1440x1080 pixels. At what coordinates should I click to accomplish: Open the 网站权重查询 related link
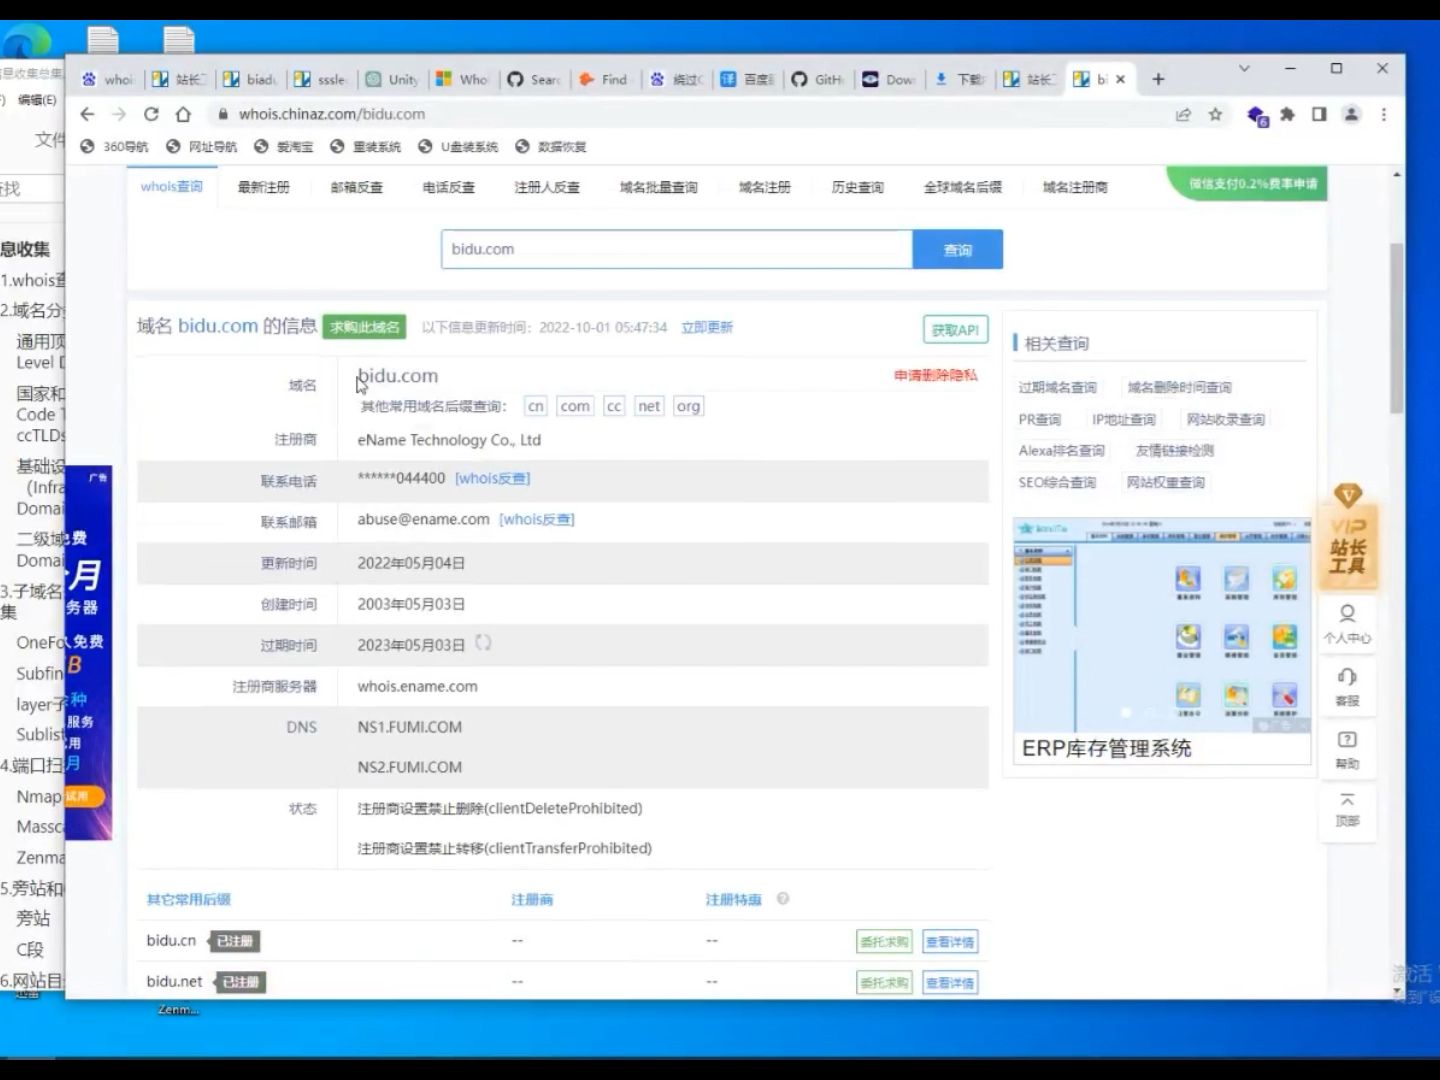(x=1165, y=482)
